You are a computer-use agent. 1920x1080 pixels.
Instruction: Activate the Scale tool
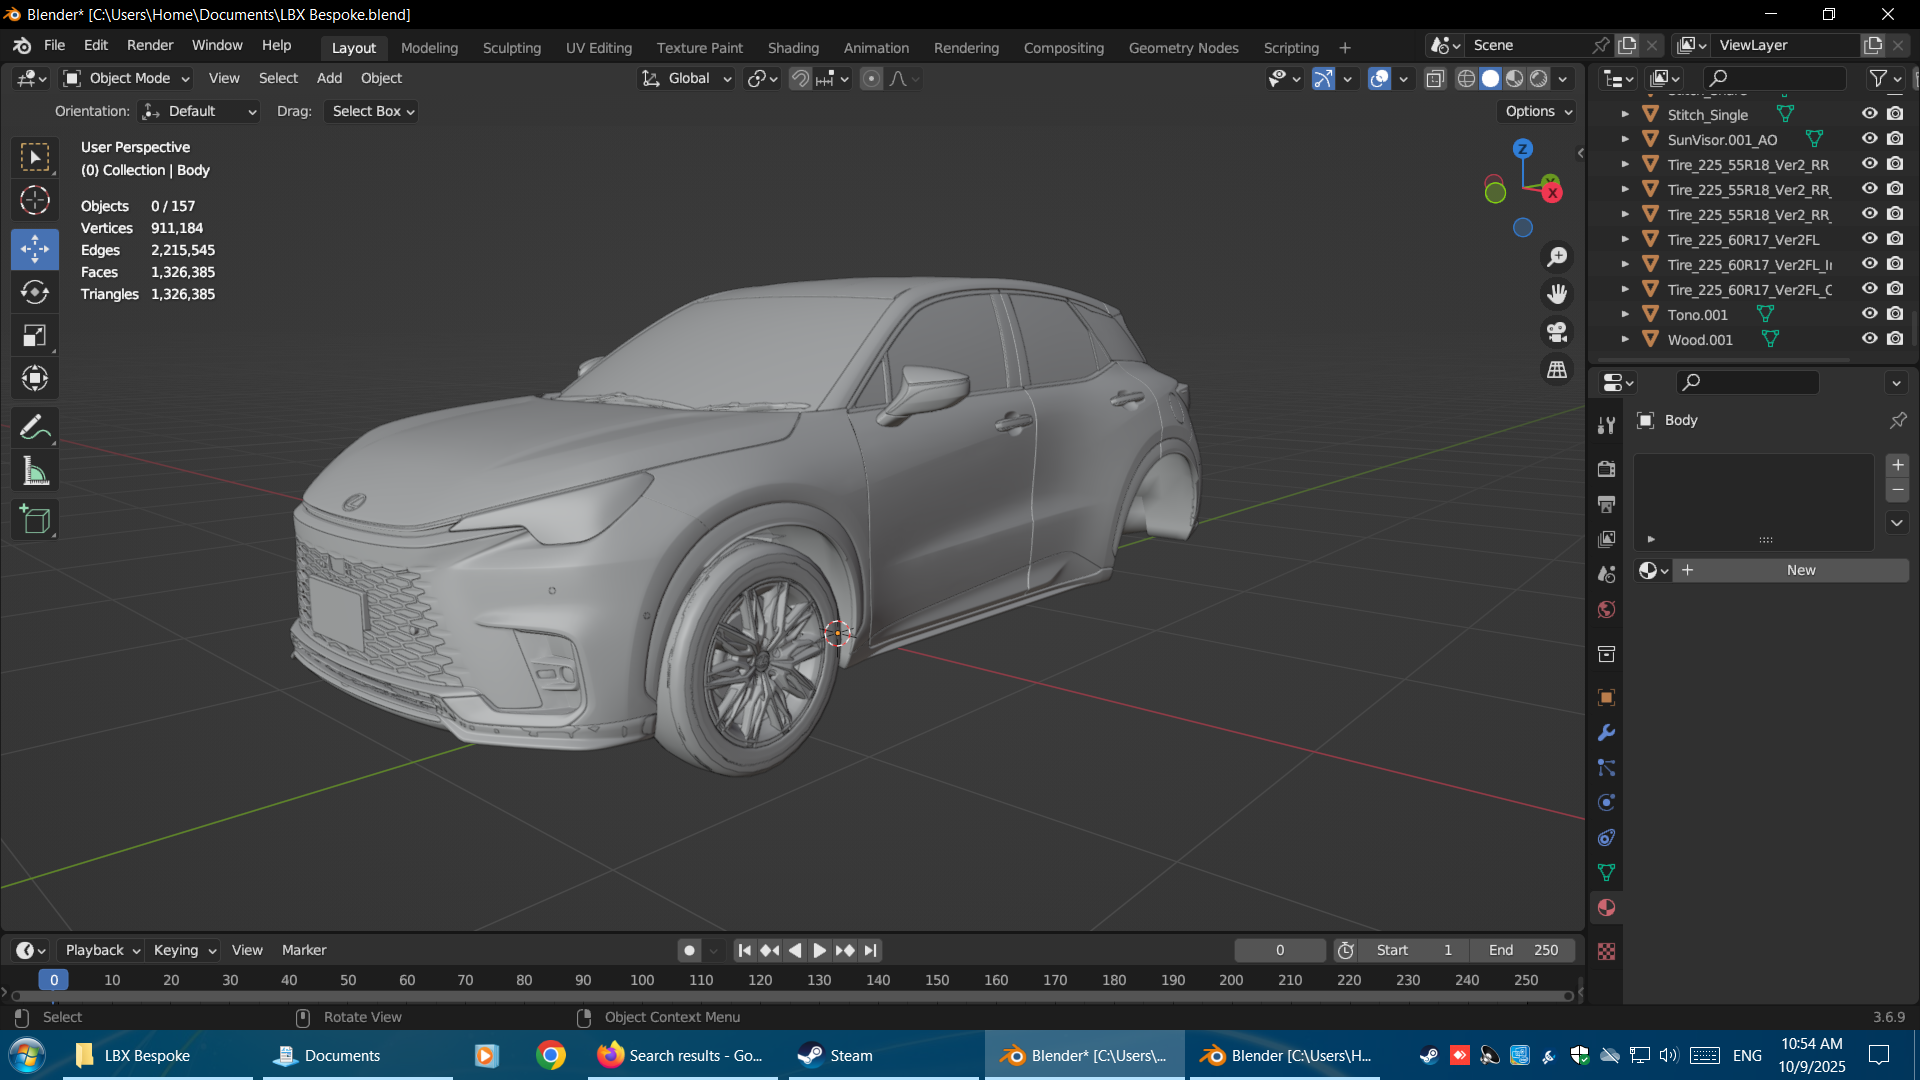(x=35, y=336)
